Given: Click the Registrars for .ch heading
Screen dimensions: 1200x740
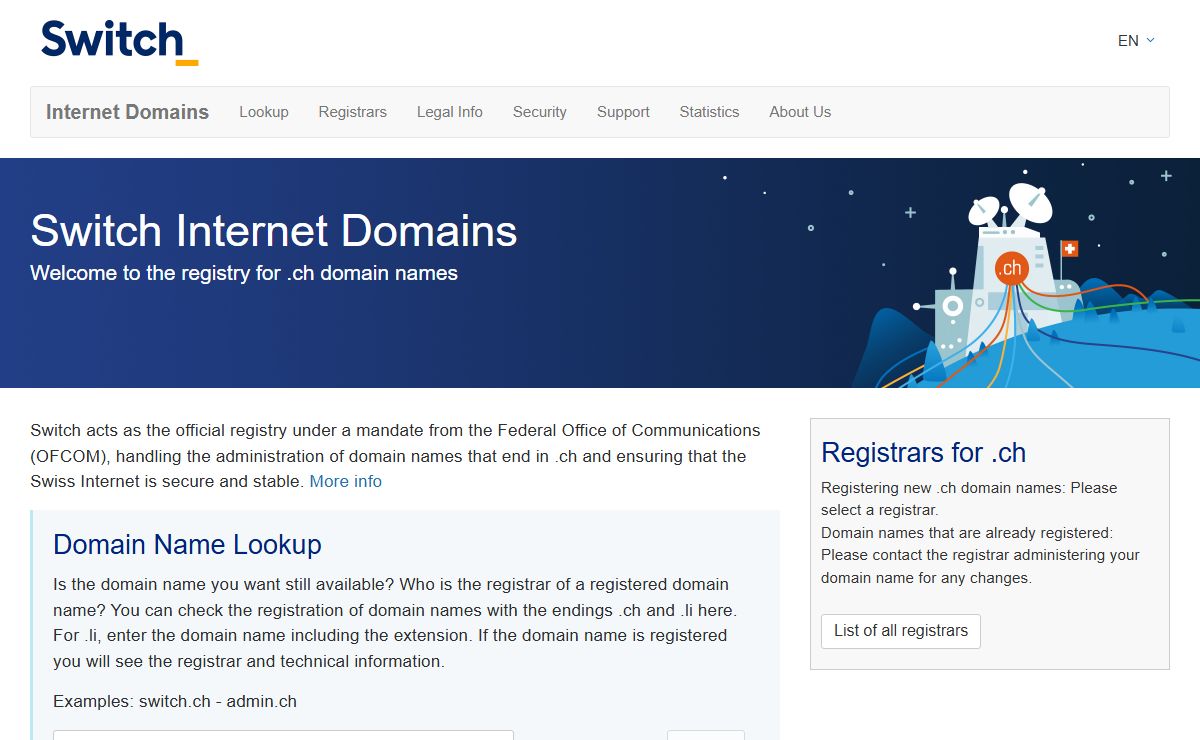Looking at the screenshot, I should point(923,453).
